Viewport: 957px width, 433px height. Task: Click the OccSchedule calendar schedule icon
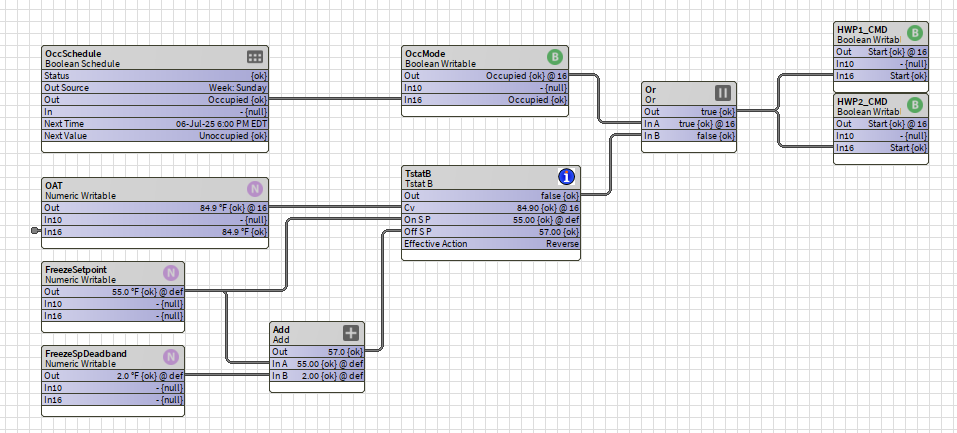254,58
